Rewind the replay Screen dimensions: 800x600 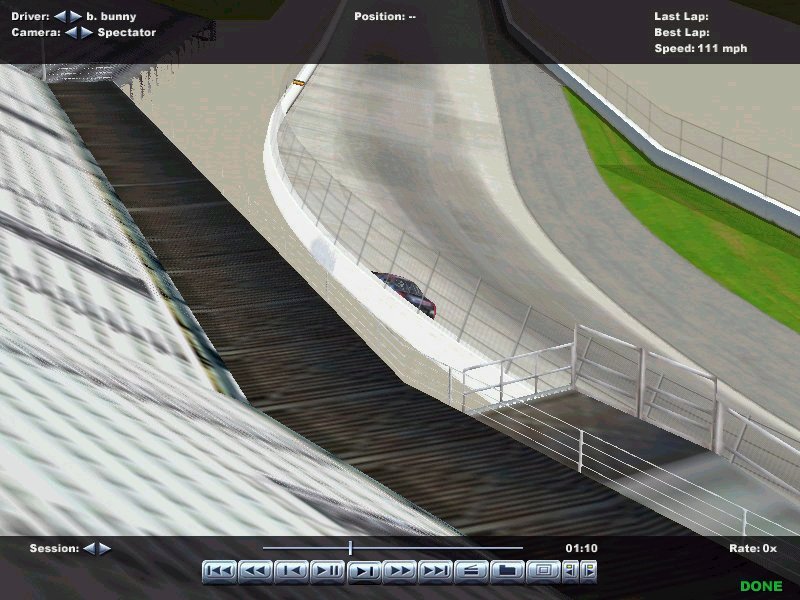255,571
